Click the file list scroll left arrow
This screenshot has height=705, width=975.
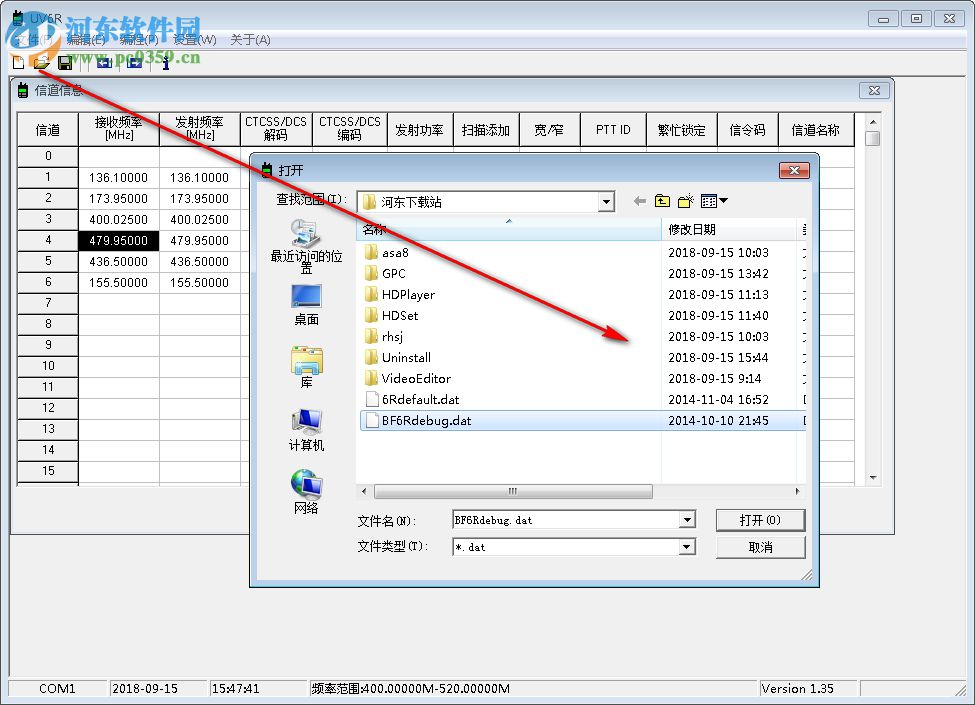(x=364, y=491)
